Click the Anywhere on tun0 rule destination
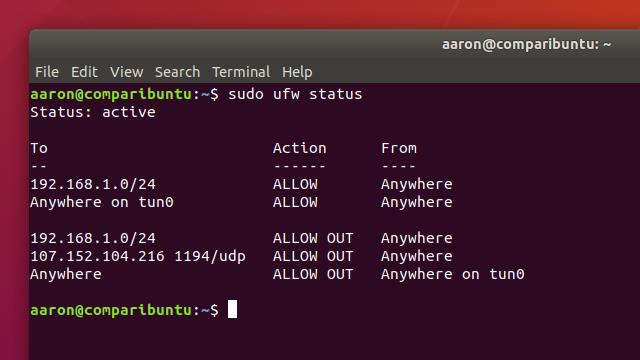Image resolution: width=640 pixels, height=360 pixels. 102,202
